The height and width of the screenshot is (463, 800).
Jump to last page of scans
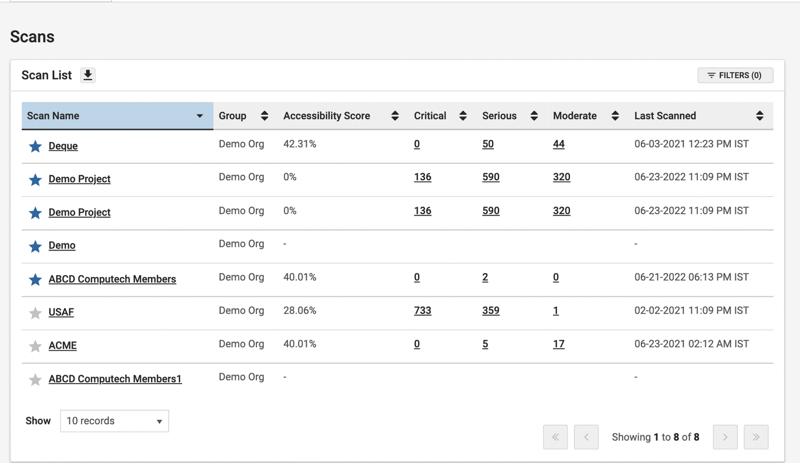756,437
